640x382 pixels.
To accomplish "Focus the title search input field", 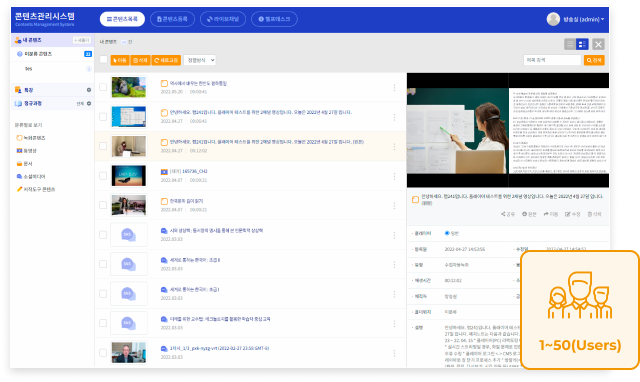I will pyautogui.click(x=552, y=60).
